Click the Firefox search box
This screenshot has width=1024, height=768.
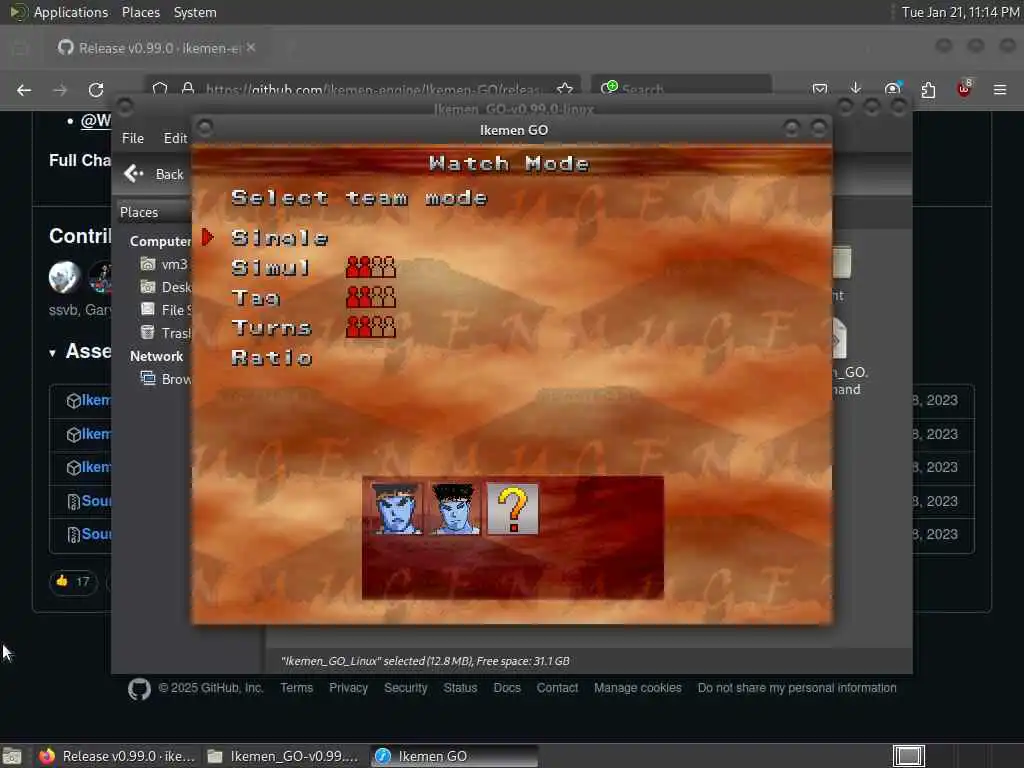pos(682,88)
